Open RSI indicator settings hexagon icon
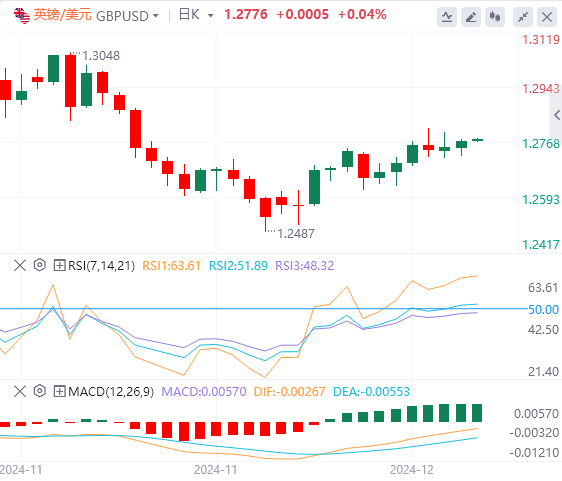The width and height of the screenshot is (562, 481). tap(39, 265)
